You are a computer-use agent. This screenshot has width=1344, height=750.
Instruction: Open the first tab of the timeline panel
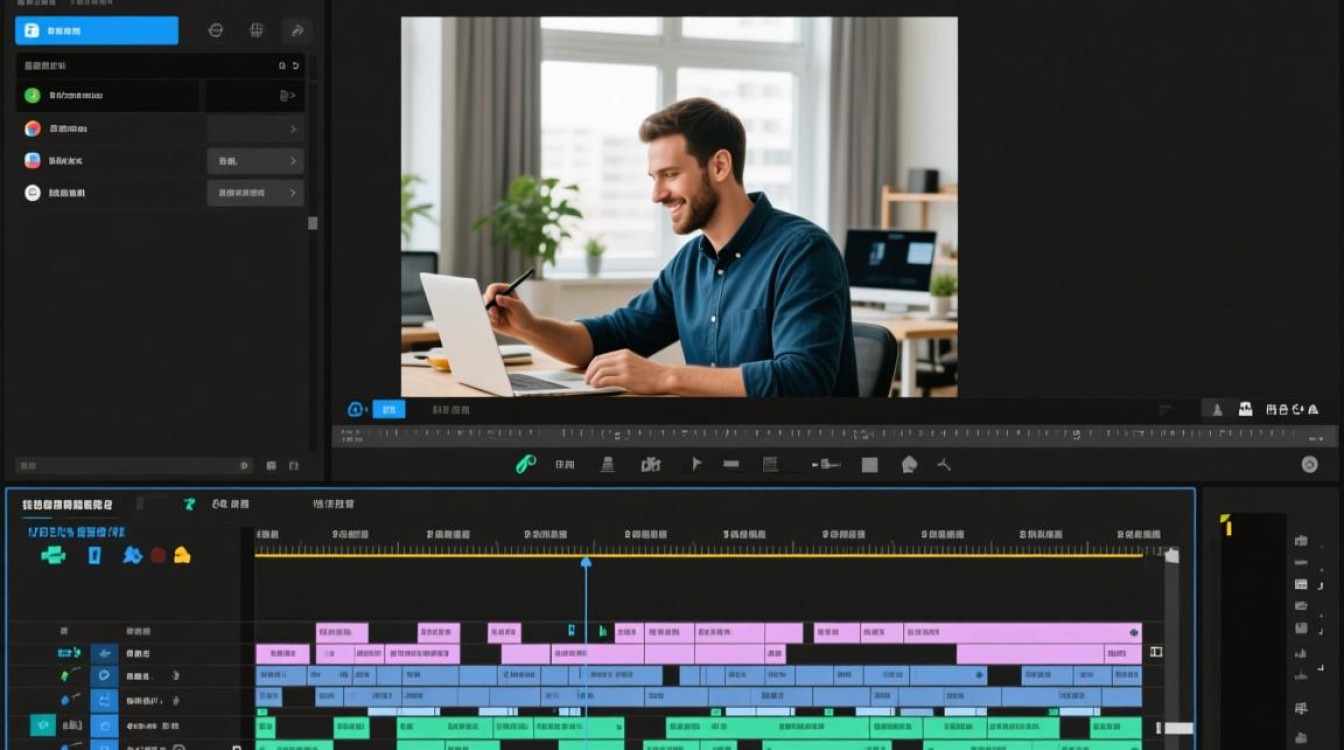point(68,505)
